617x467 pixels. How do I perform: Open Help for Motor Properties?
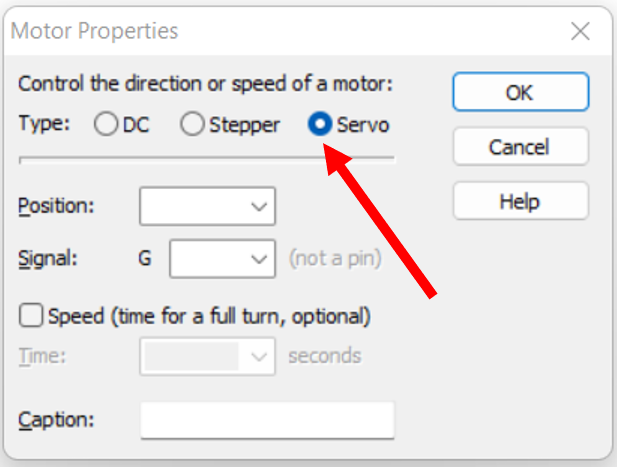(x=521, y=201)
